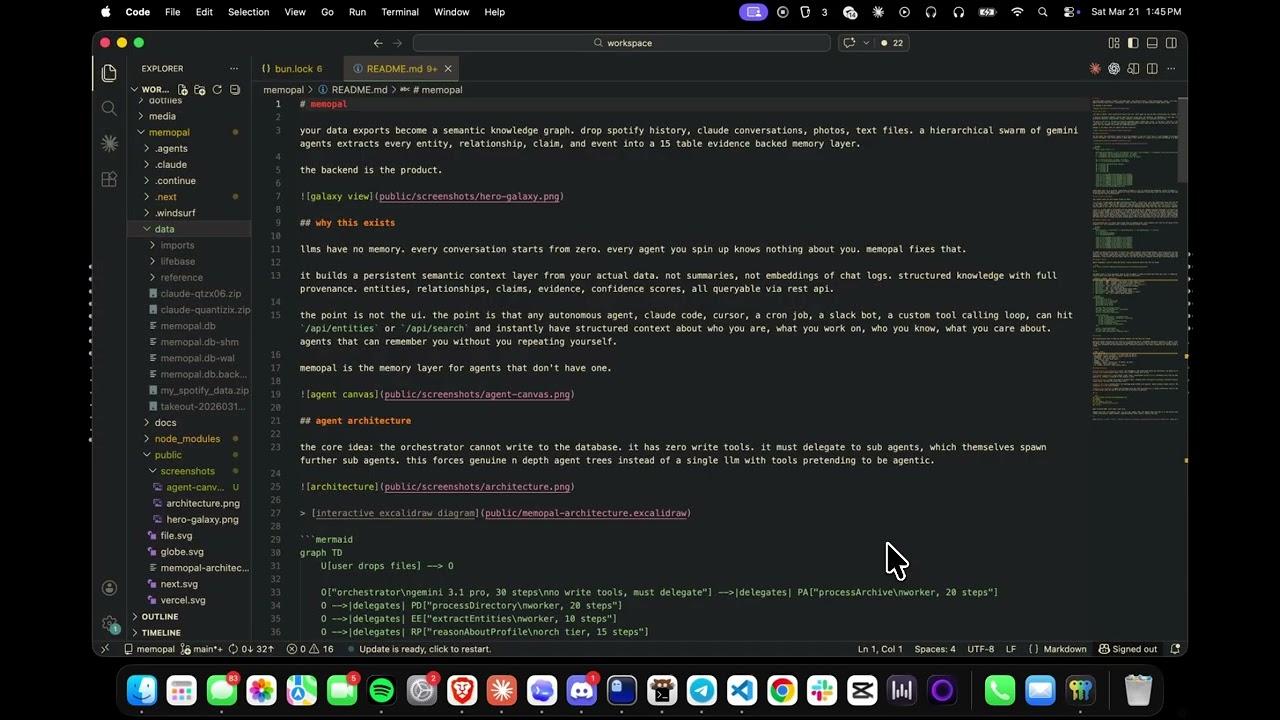Click the New File icon in Explorer header
Image resolution: width=1280 pixels, height=720 pixels.
click(x=183, y=90)
